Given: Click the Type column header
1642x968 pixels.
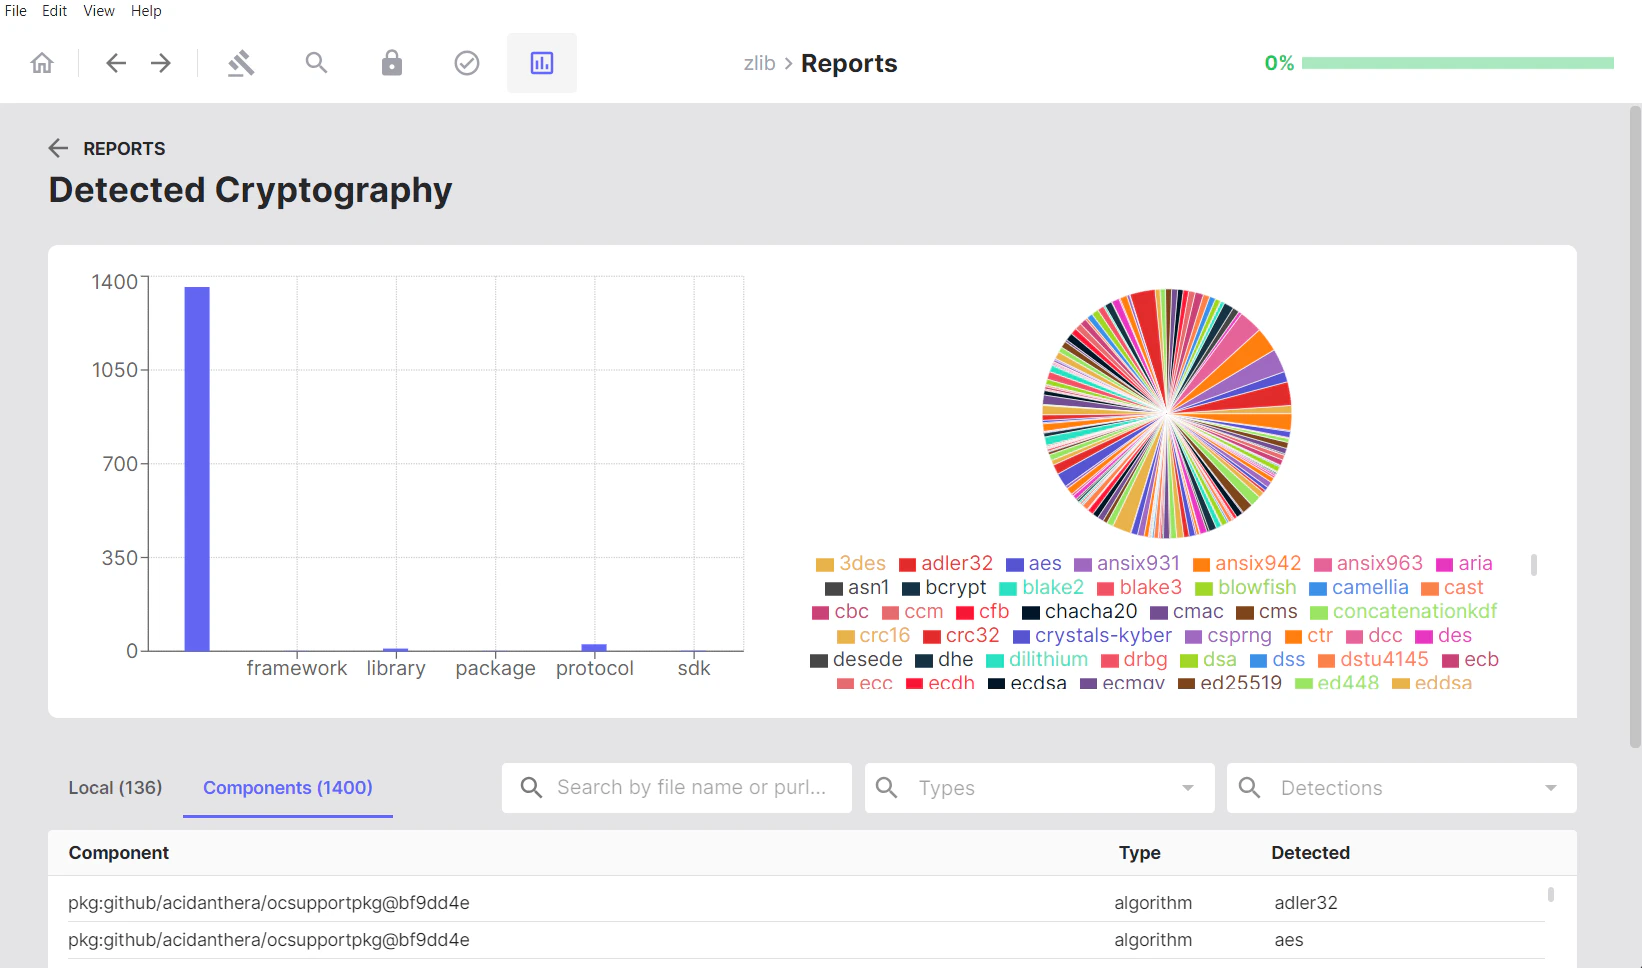Looking at the screenshot, I should (1139, 853).
